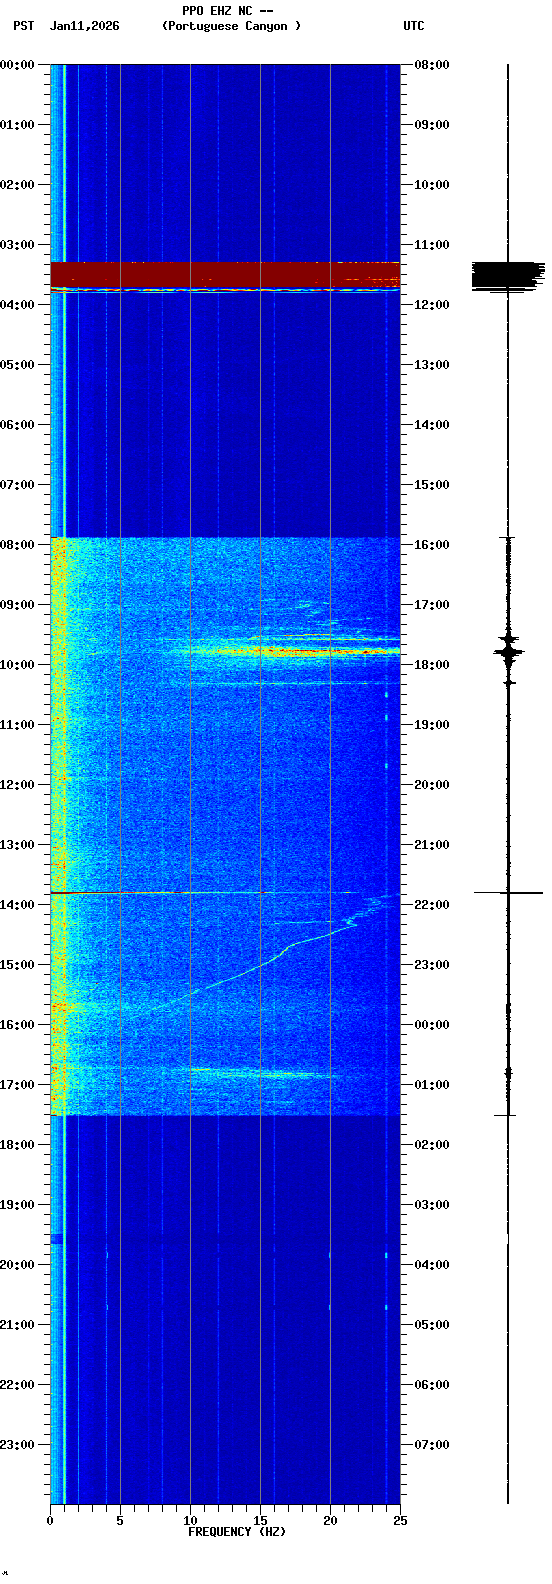Click the 'FREQUENCY (HZ)' axis label
Screen dimensions: 552x1584
click(x=237, y=1532)
